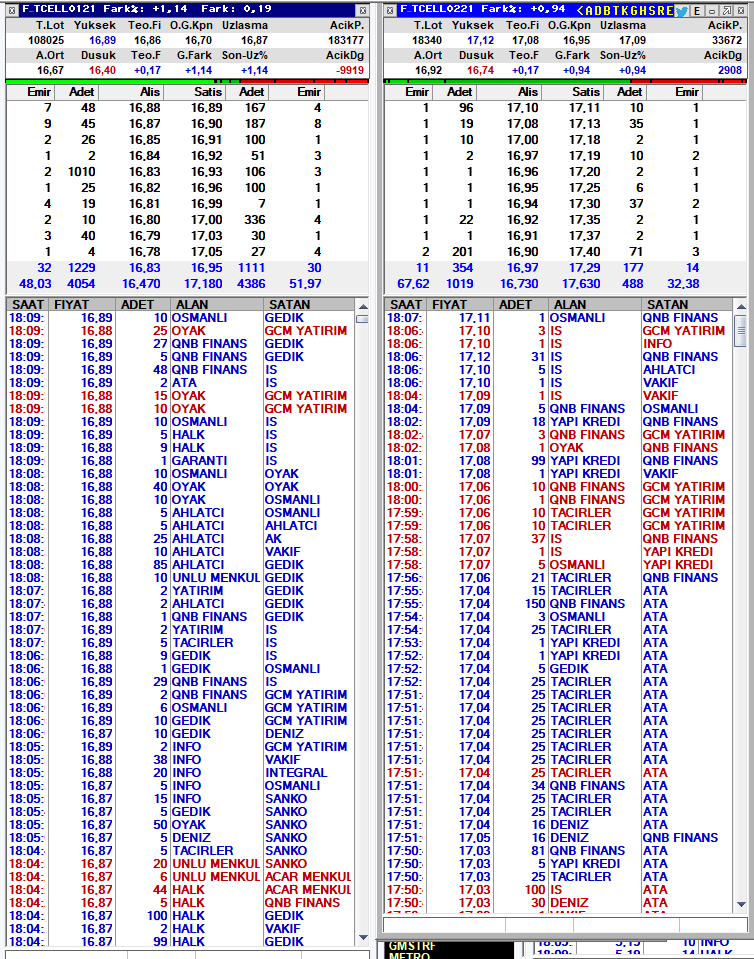Collapse the letter shortcuts with the yellow < arrow

click(580, 10)
